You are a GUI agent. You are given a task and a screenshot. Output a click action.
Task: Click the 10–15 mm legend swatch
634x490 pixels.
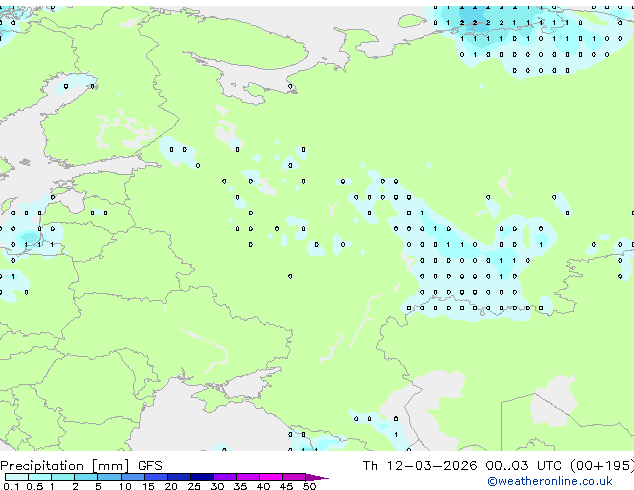click(x=132, y=477)
